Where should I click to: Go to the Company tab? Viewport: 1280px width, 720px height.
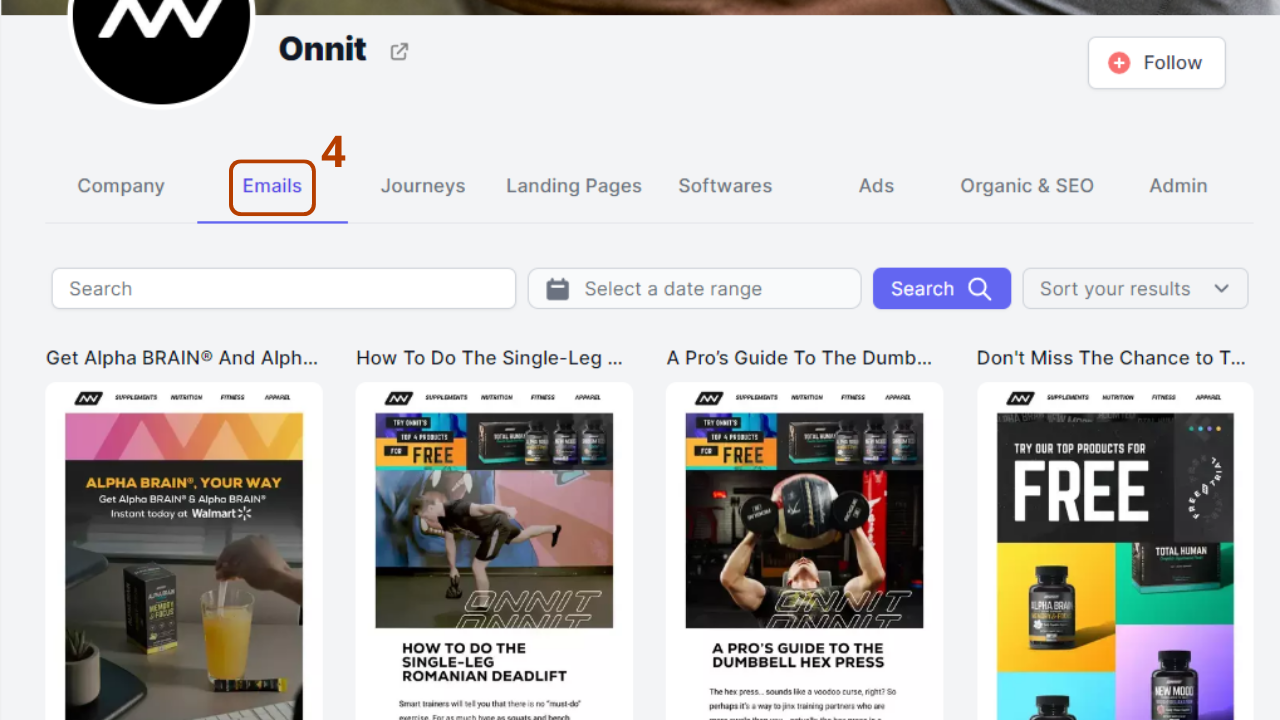pyautogui.click(x=120, y=185)
